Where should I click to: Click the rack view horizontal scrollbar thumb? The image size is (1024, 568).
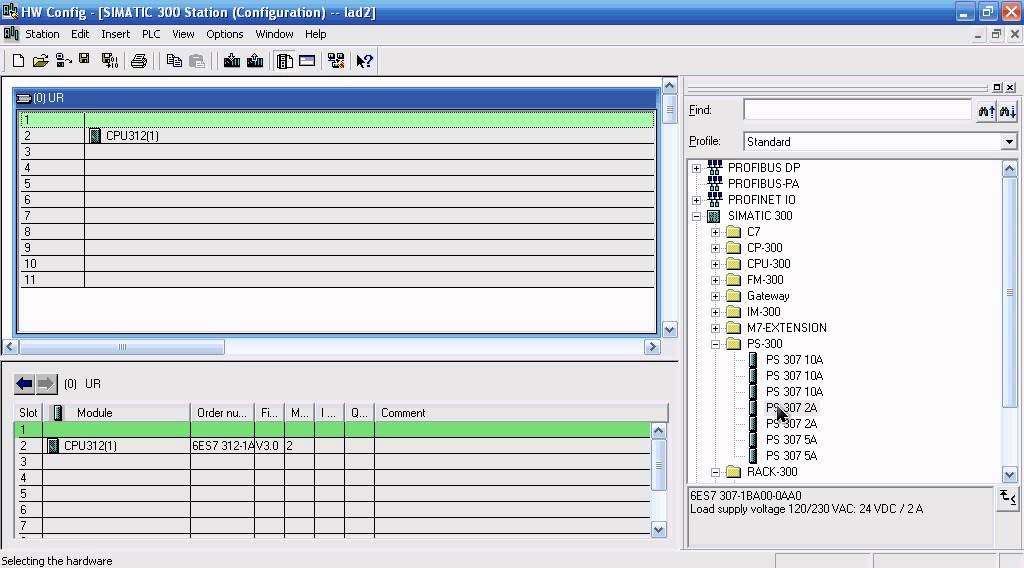pos(122,347)
